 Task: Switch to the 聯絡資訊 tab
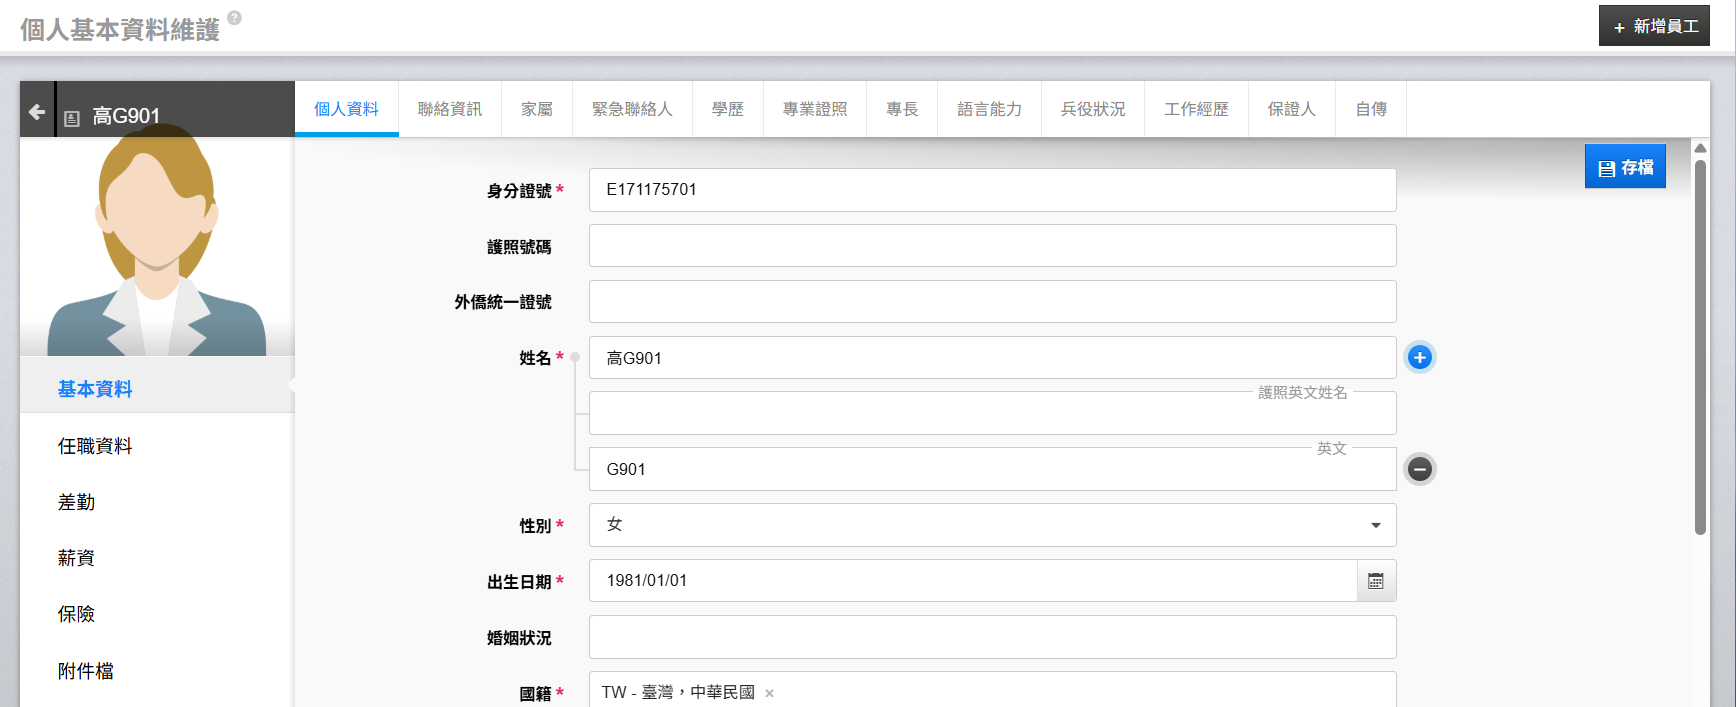click(450, 109)
